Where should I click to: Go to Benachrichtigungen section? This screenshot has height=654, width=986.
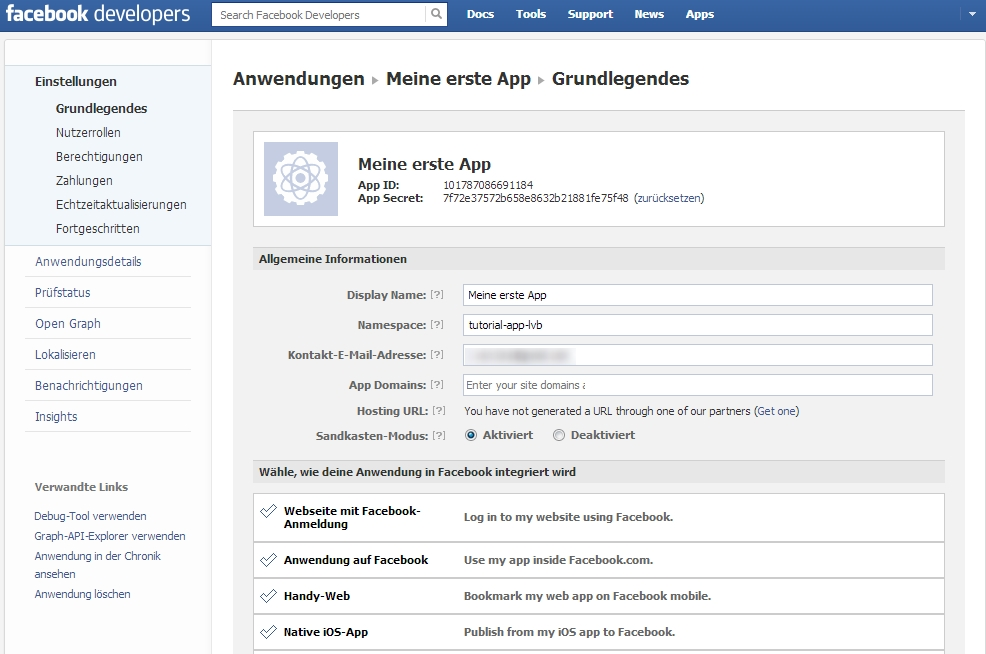click(x=89, y=385)
